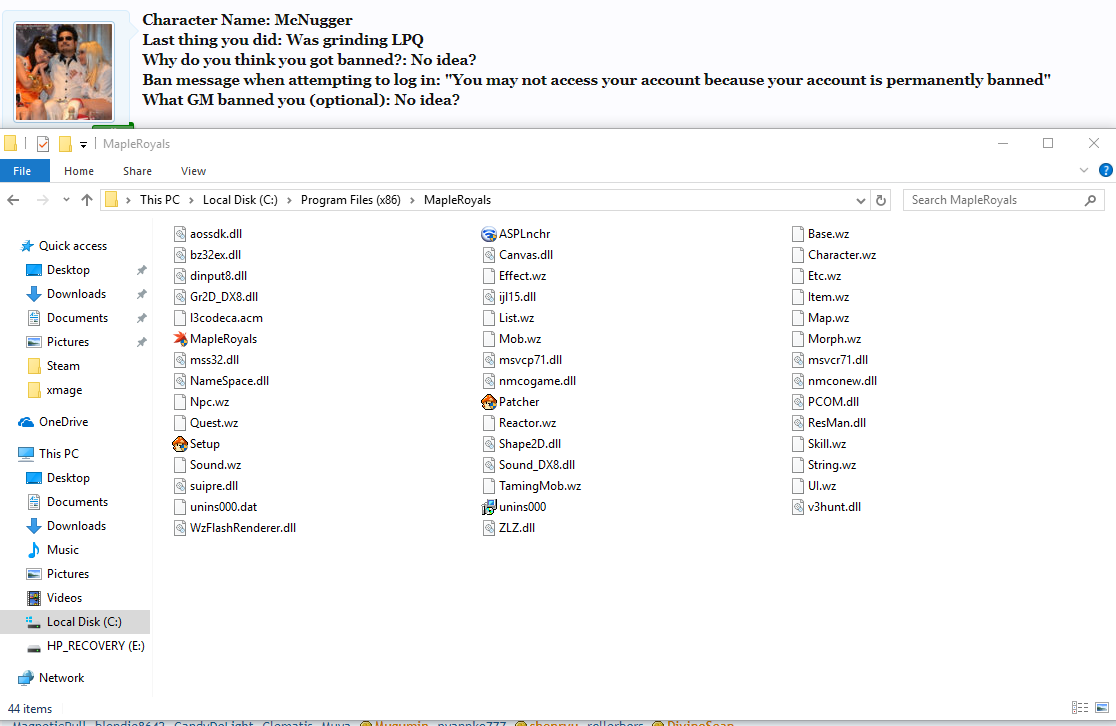Open the Home ribbon tab
The height and width of the screenshot is (726, 1116).
click(x=79, y=171)
